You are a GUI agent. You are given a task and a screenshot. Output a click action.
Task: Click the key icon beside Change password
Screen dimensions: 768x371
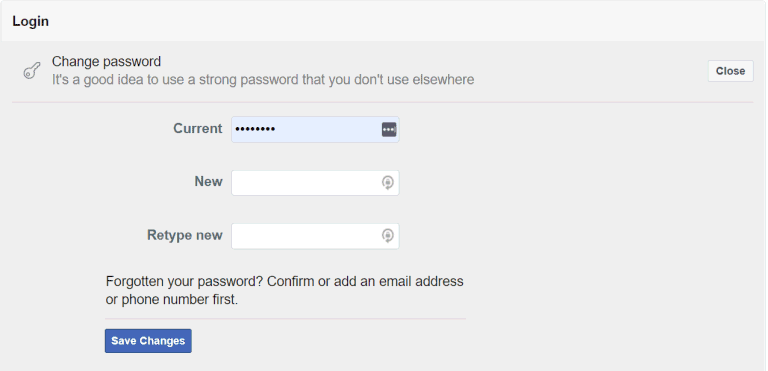pyautogui.click(x=32, y=71)
